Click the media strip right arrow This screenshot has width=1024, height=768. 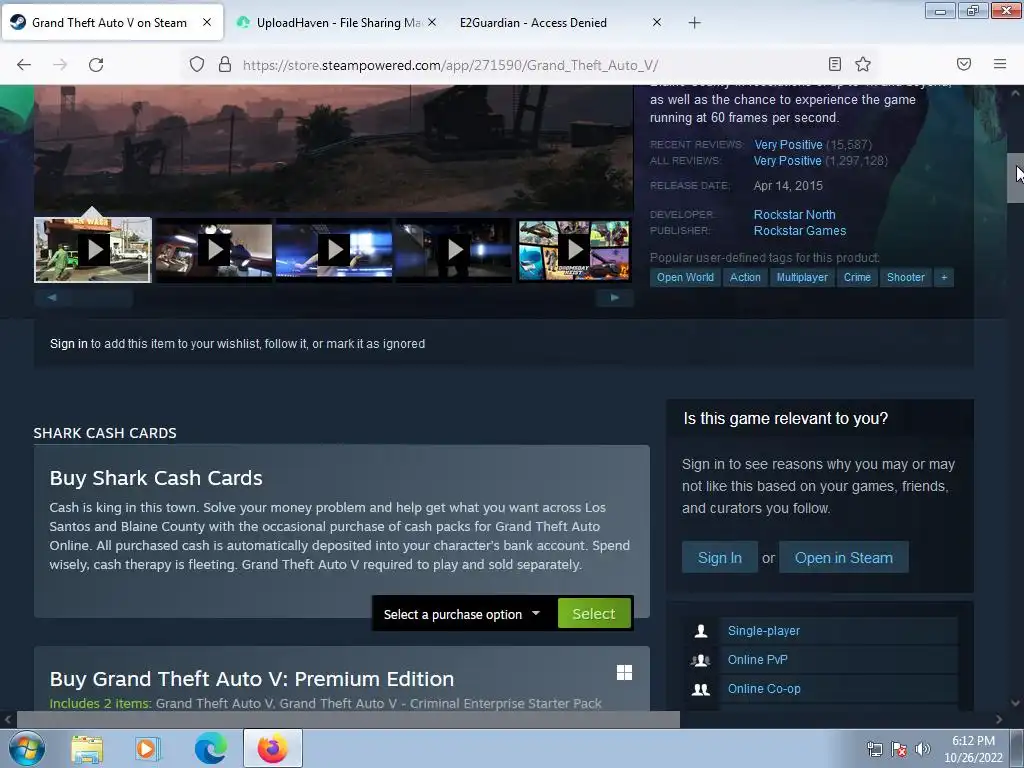pyautogui.click(x=615, y=298)
